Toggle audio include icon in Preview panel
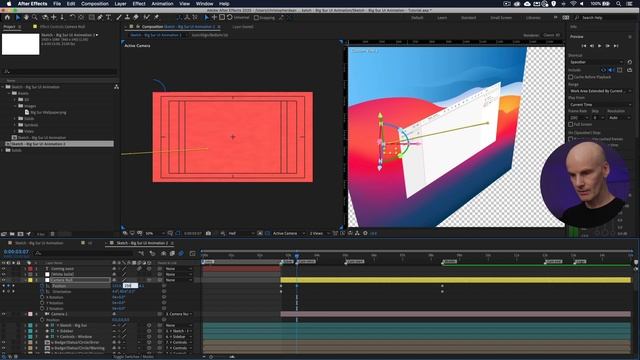The width and height of the screenshot is (640, 360). 611,70
